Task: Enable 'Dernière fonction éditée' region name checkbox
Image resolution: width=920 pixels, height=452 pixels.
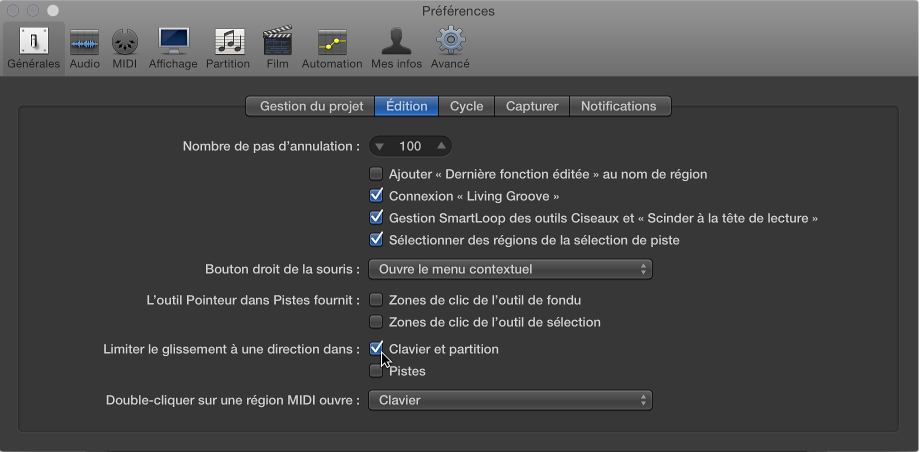Action: [376, 174]
